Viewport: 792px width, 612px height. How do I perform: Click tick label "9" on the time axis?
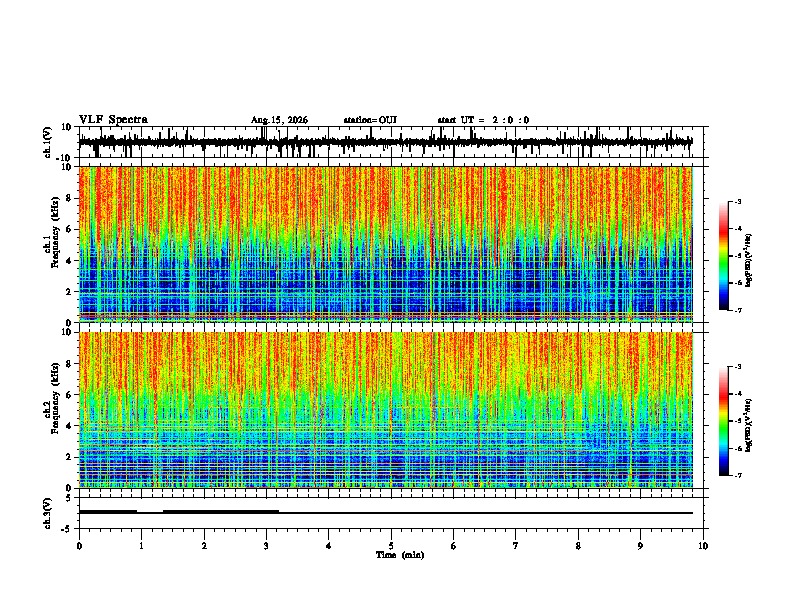(640, 546)
